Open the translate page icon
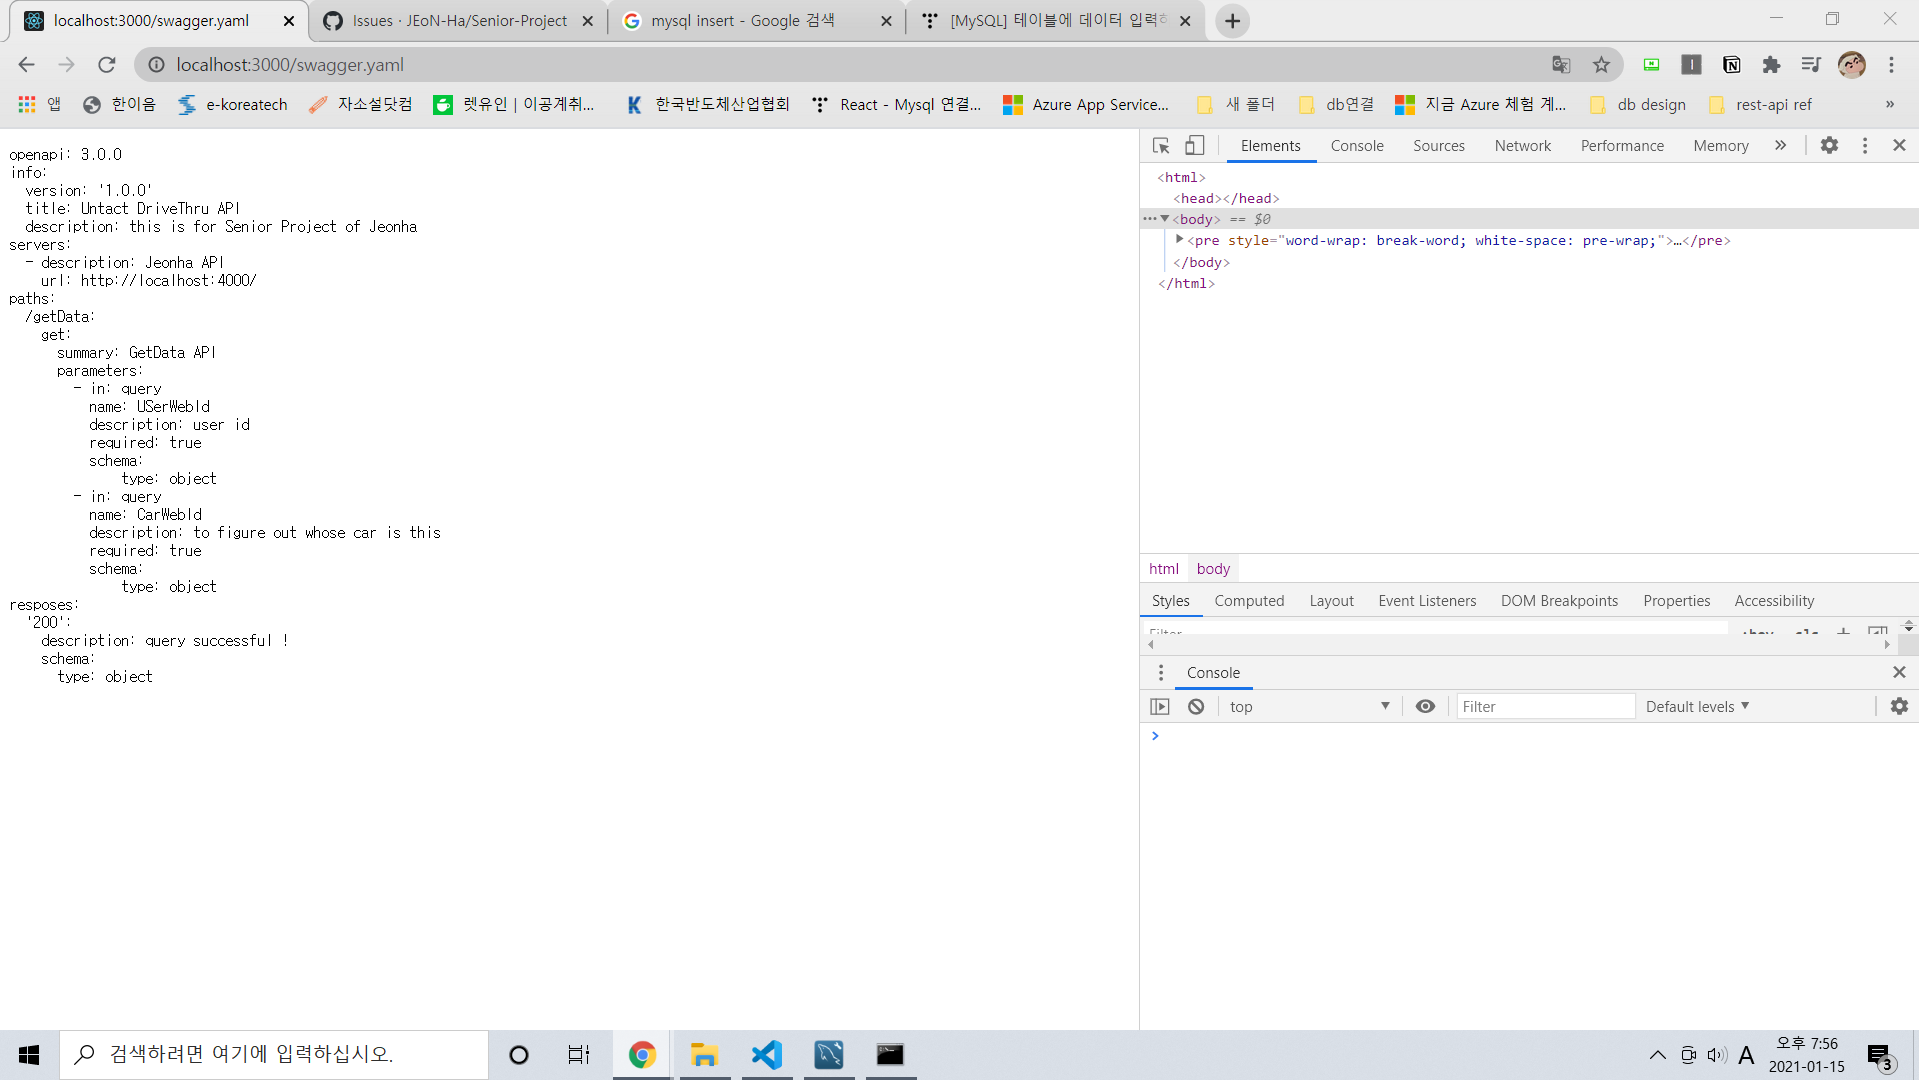1919x1080 pixels. (1561, 65)
